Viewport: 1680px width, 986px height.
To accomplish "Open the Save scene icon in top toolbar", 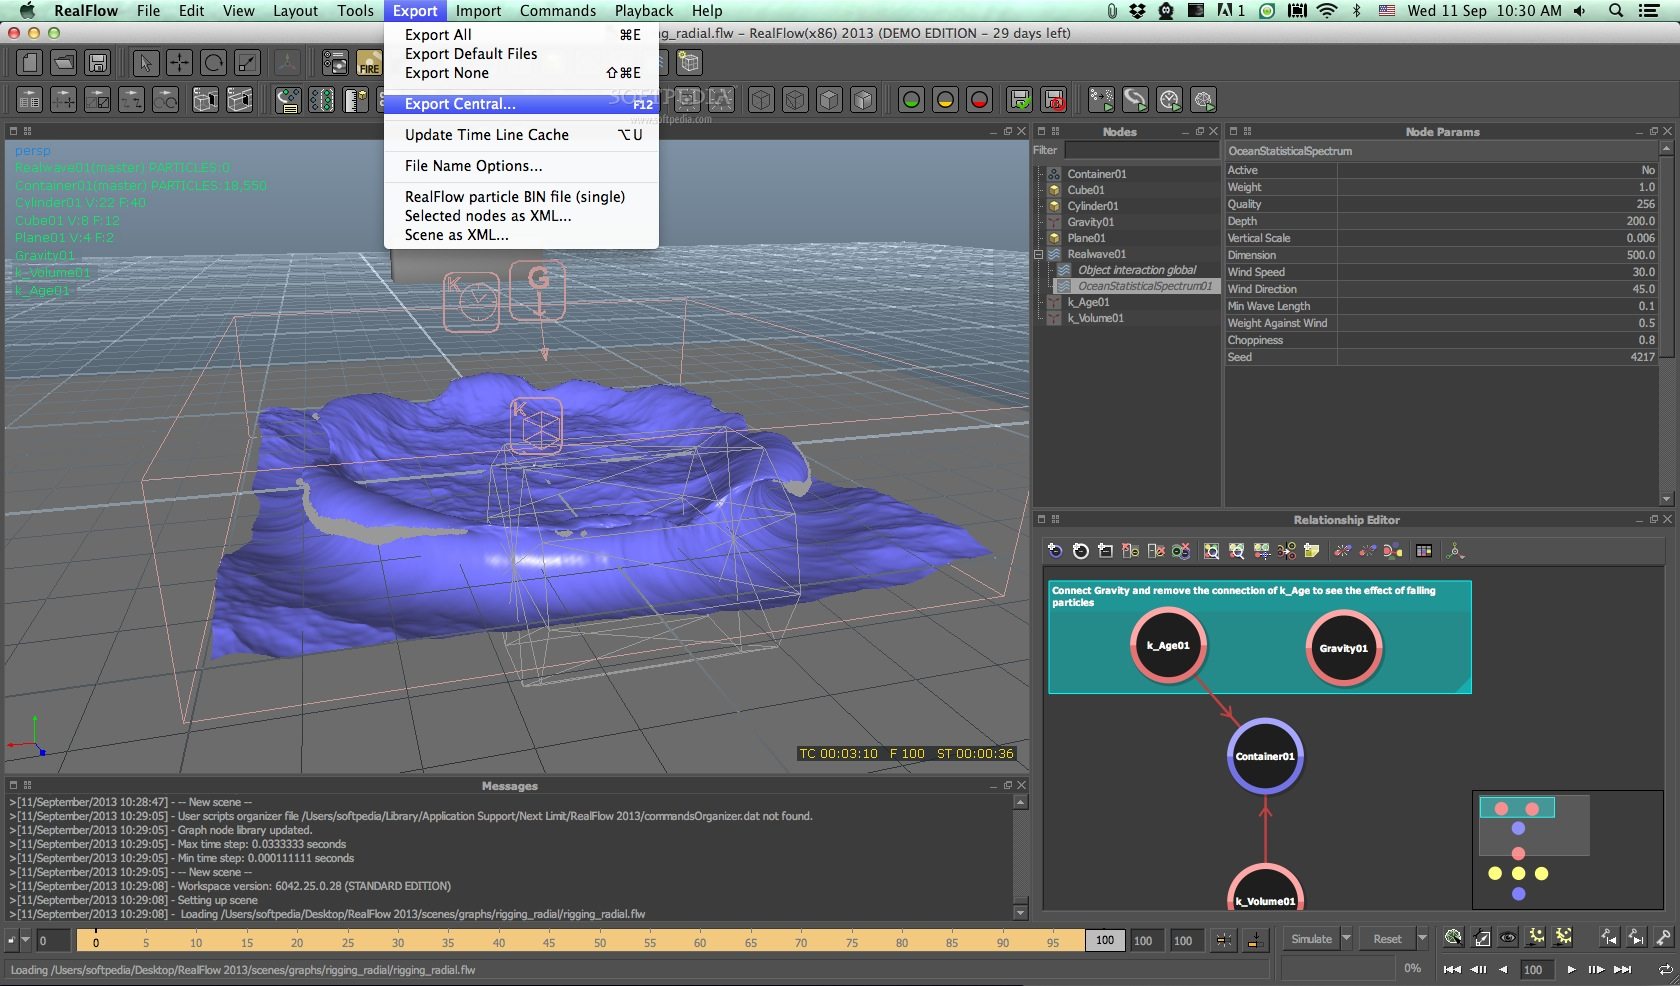I will click(97, 62).
